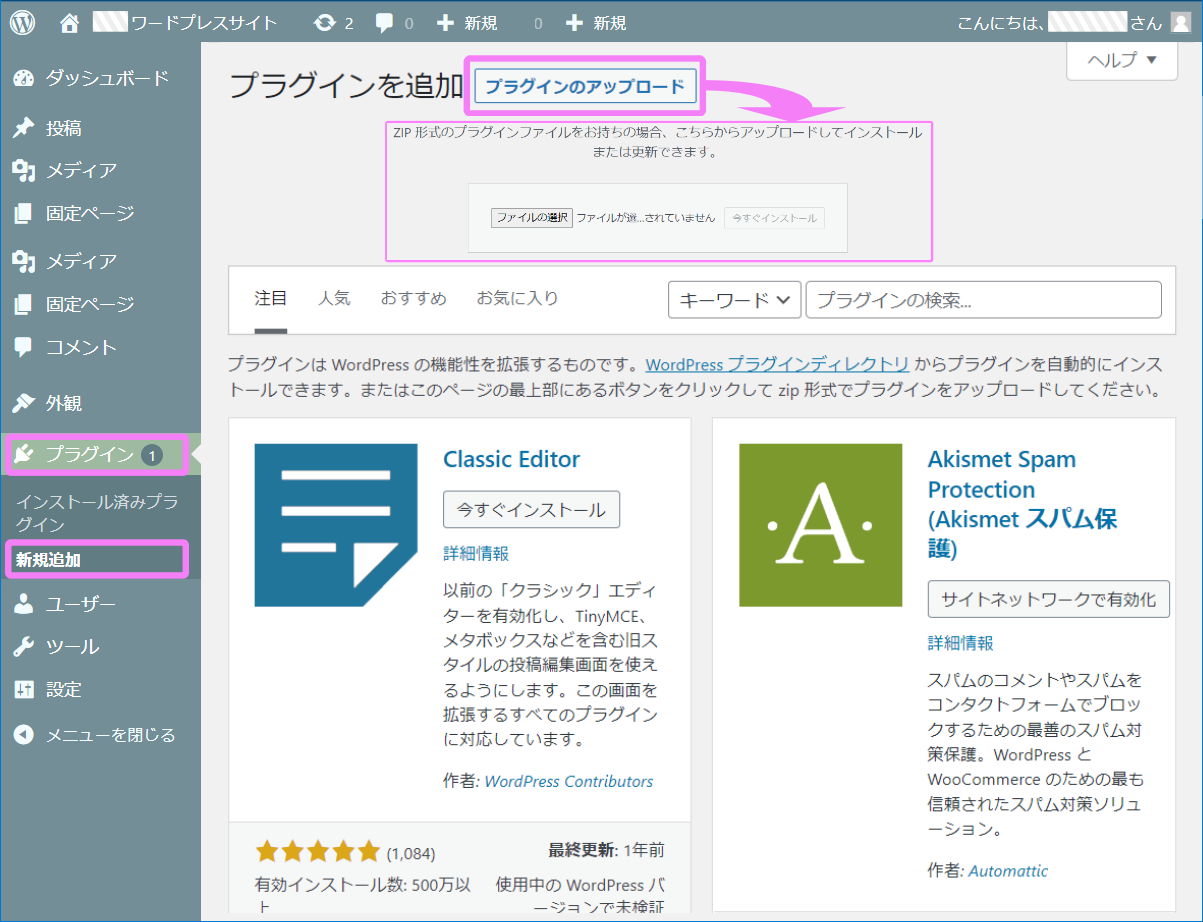Select the ダッシュボード sidebar icon
Image resolution: width=1203 pixels, height=922 pixels.
24,78
